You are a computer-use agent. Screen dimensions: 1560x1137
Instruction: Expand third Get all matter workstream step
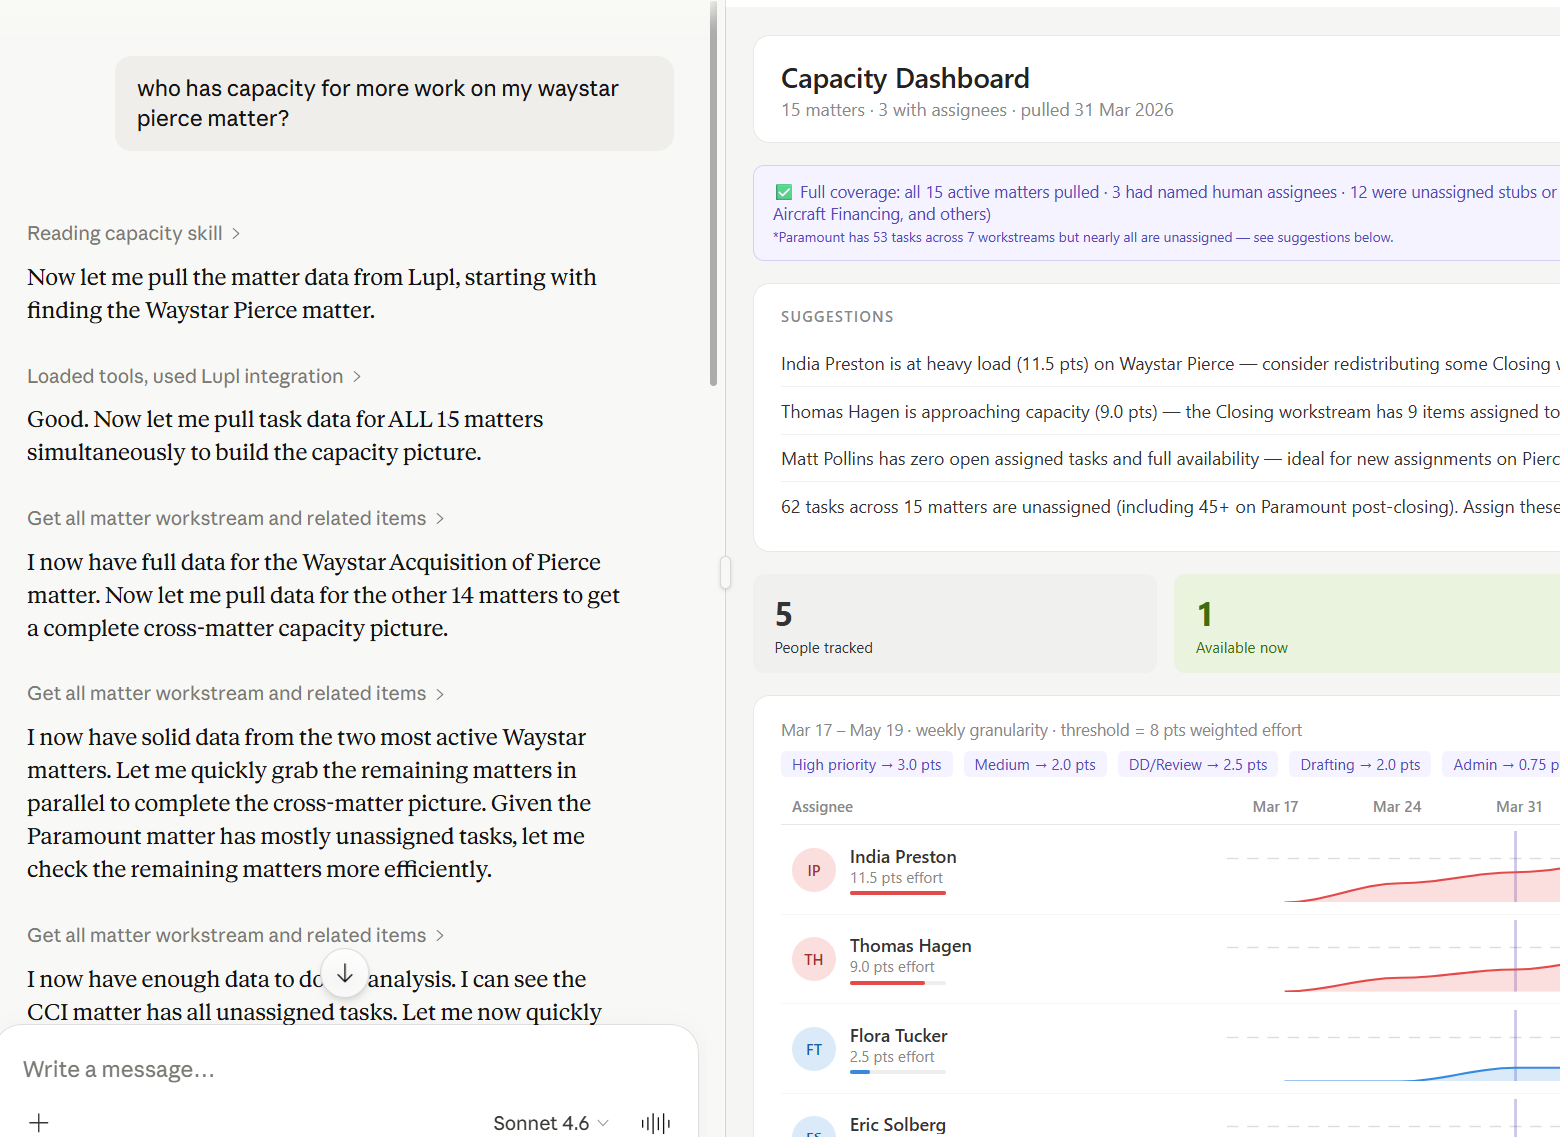click(x=236, y=935)
